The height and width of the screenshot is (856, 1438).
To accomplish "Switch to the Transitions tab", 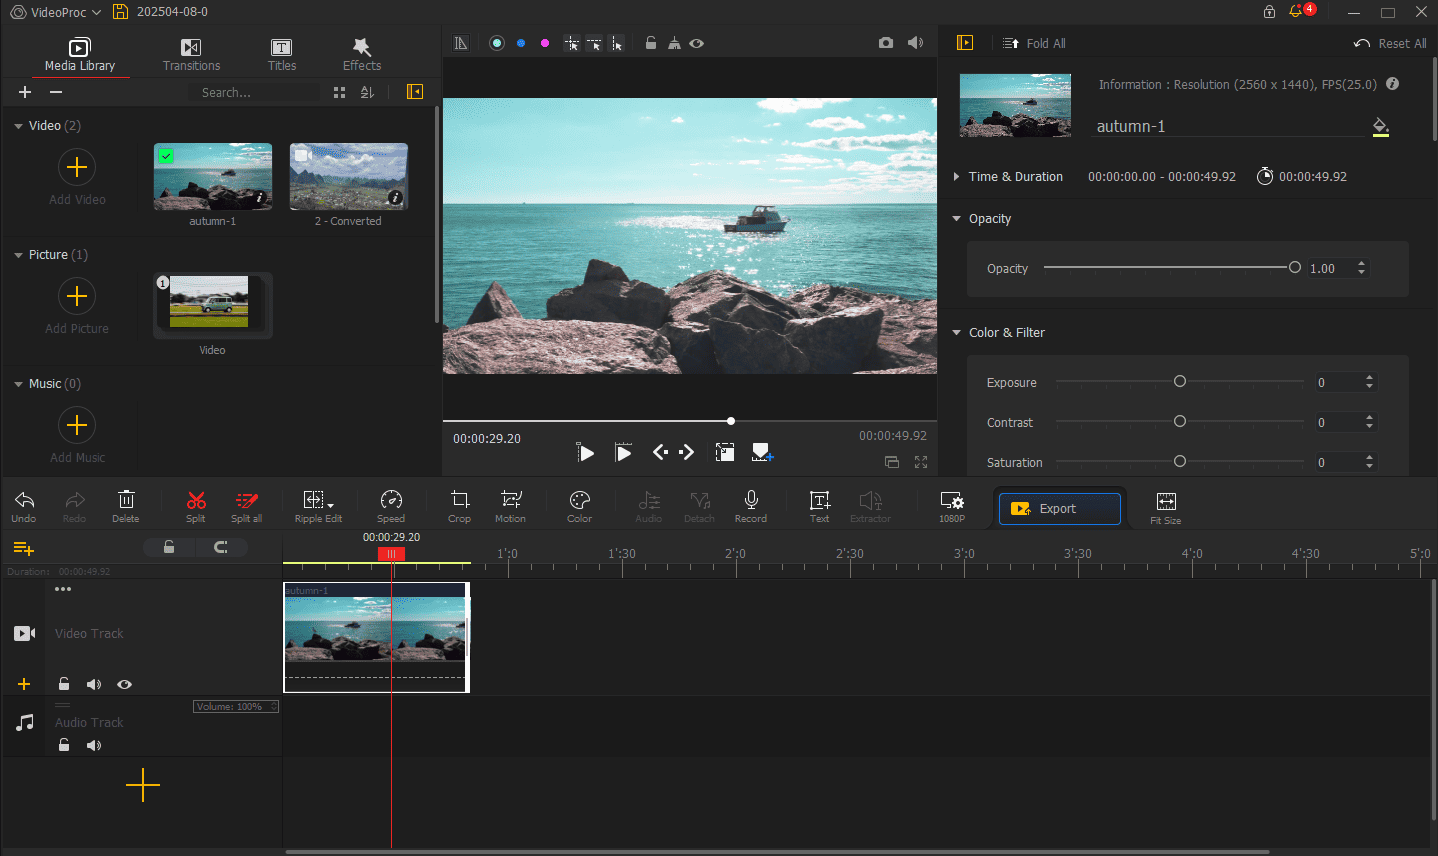I will point(191,54).
